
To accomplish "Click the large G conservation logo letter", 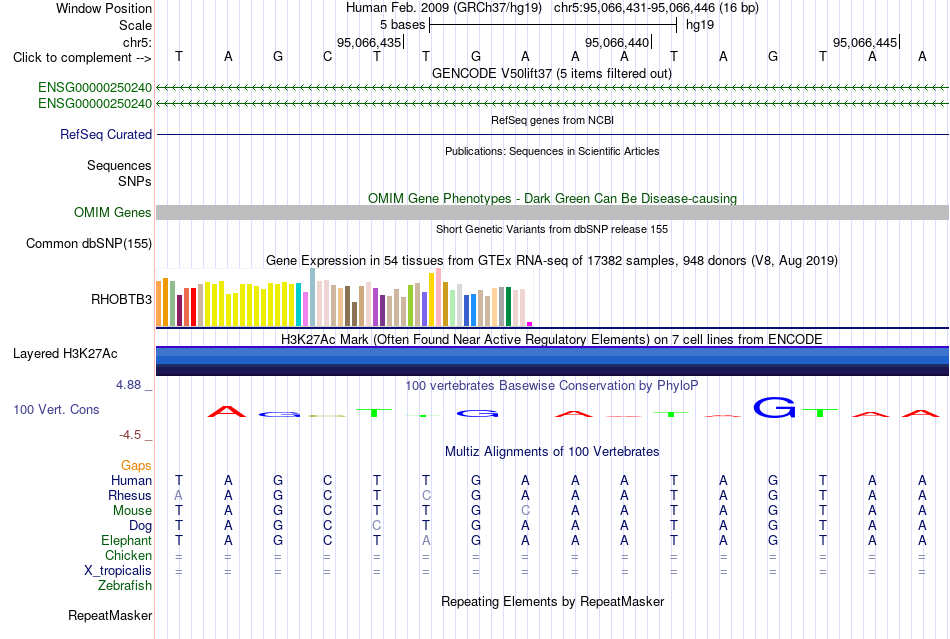I will click(774, 408).
